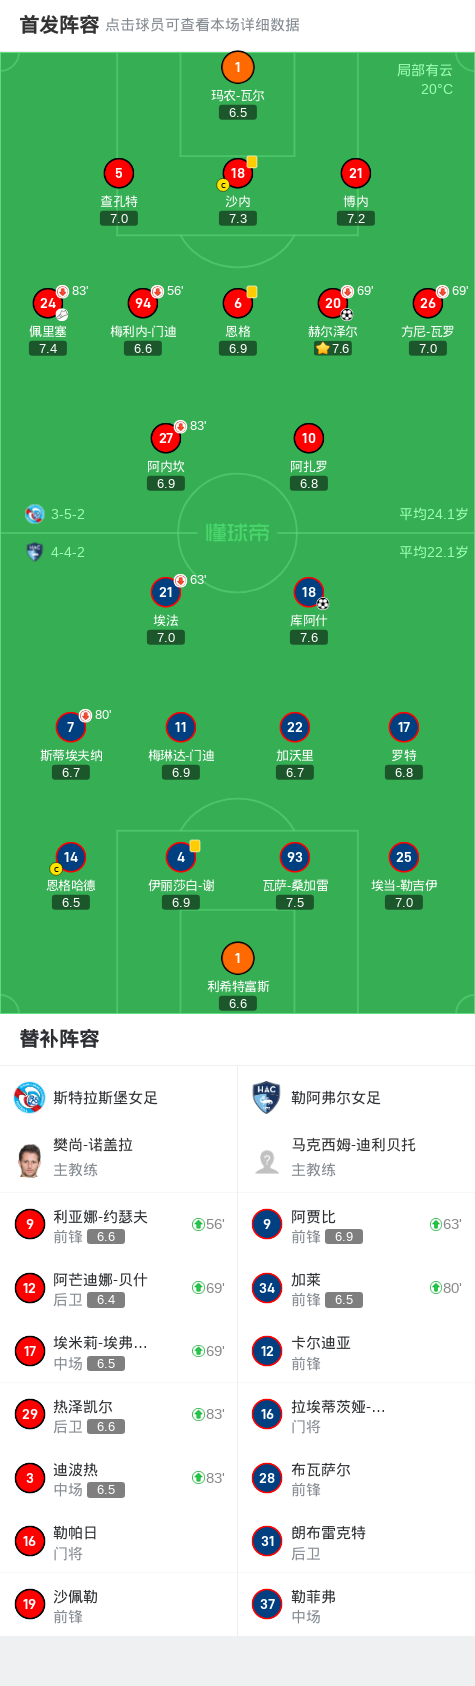The image size is (475, 1686).
Task: Select substitute 阿贾比 forward row
Action: [356, 1224]
